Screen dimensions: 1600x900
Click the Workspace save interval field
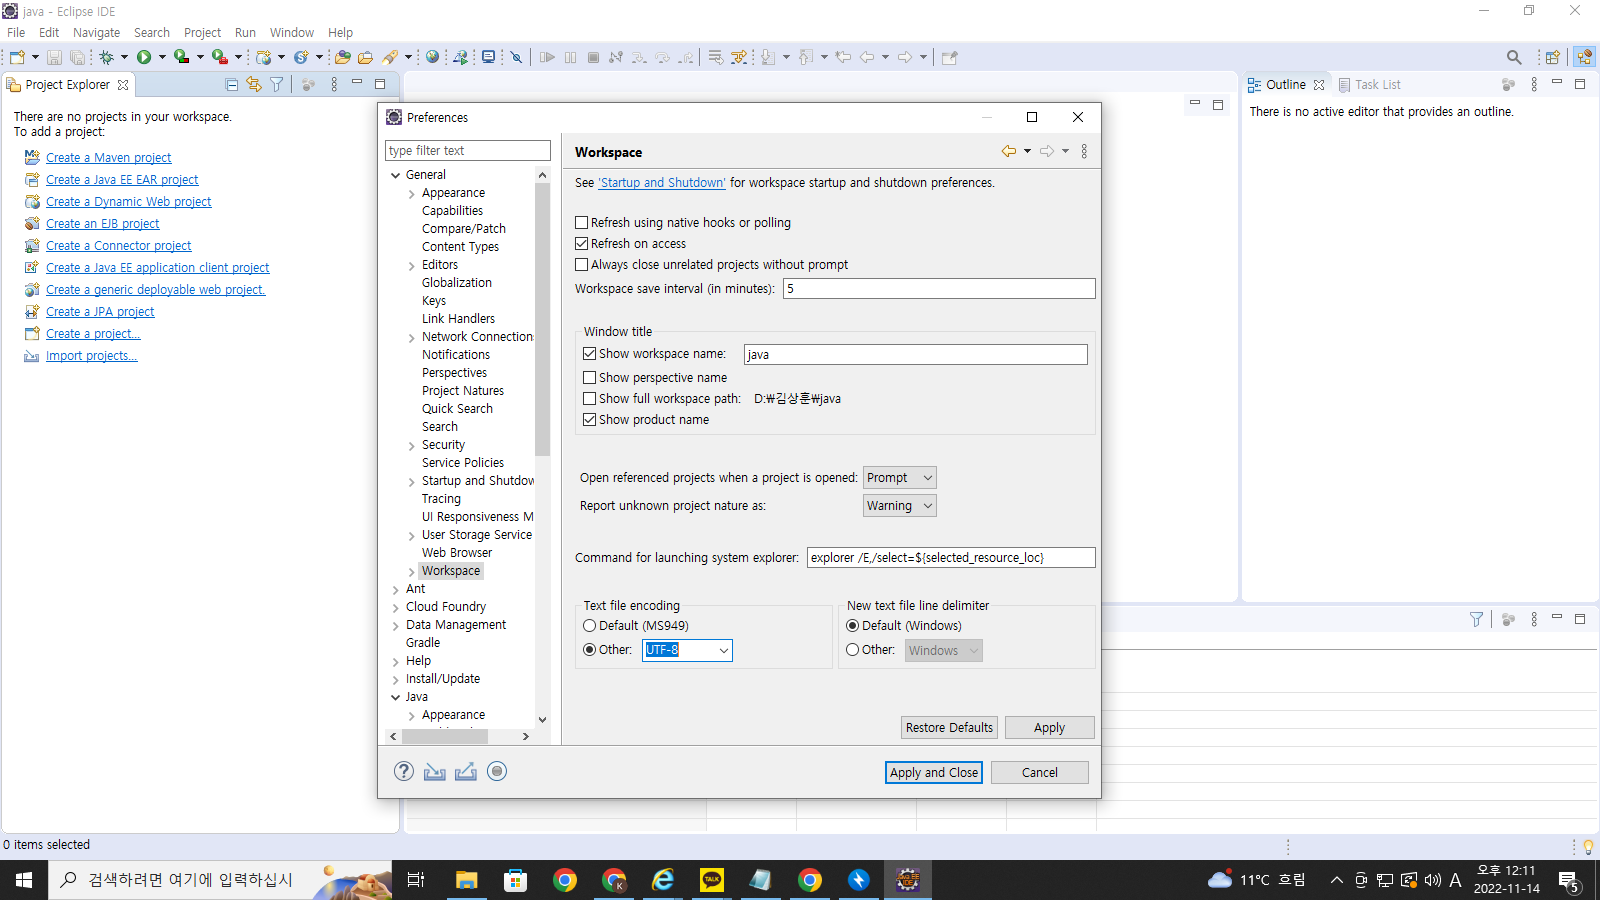pyautogui.click(x=939, y=289)
